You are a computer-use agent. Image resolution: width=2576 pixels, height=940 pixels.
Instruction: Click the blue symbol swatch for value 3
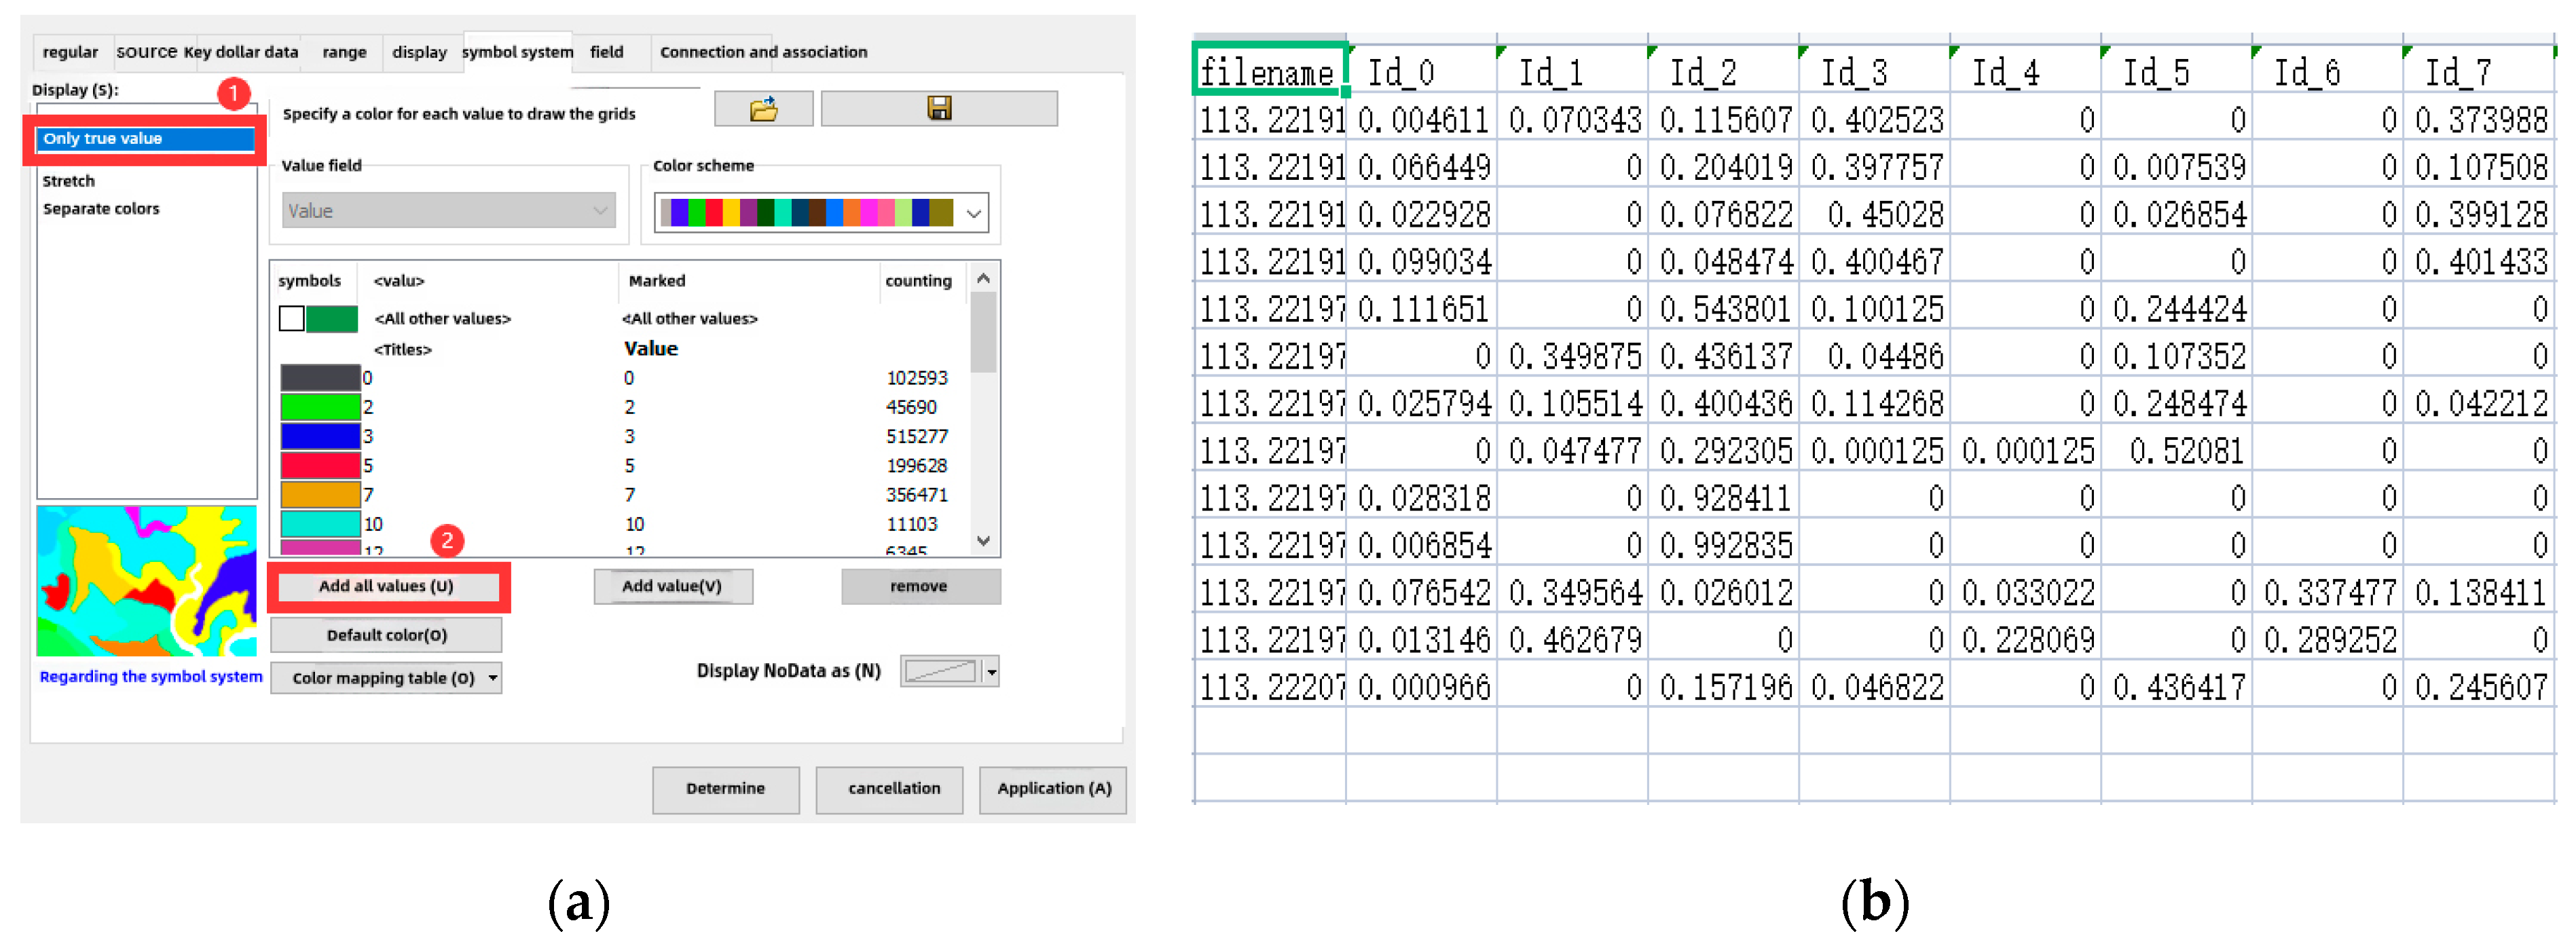point(320,436)
